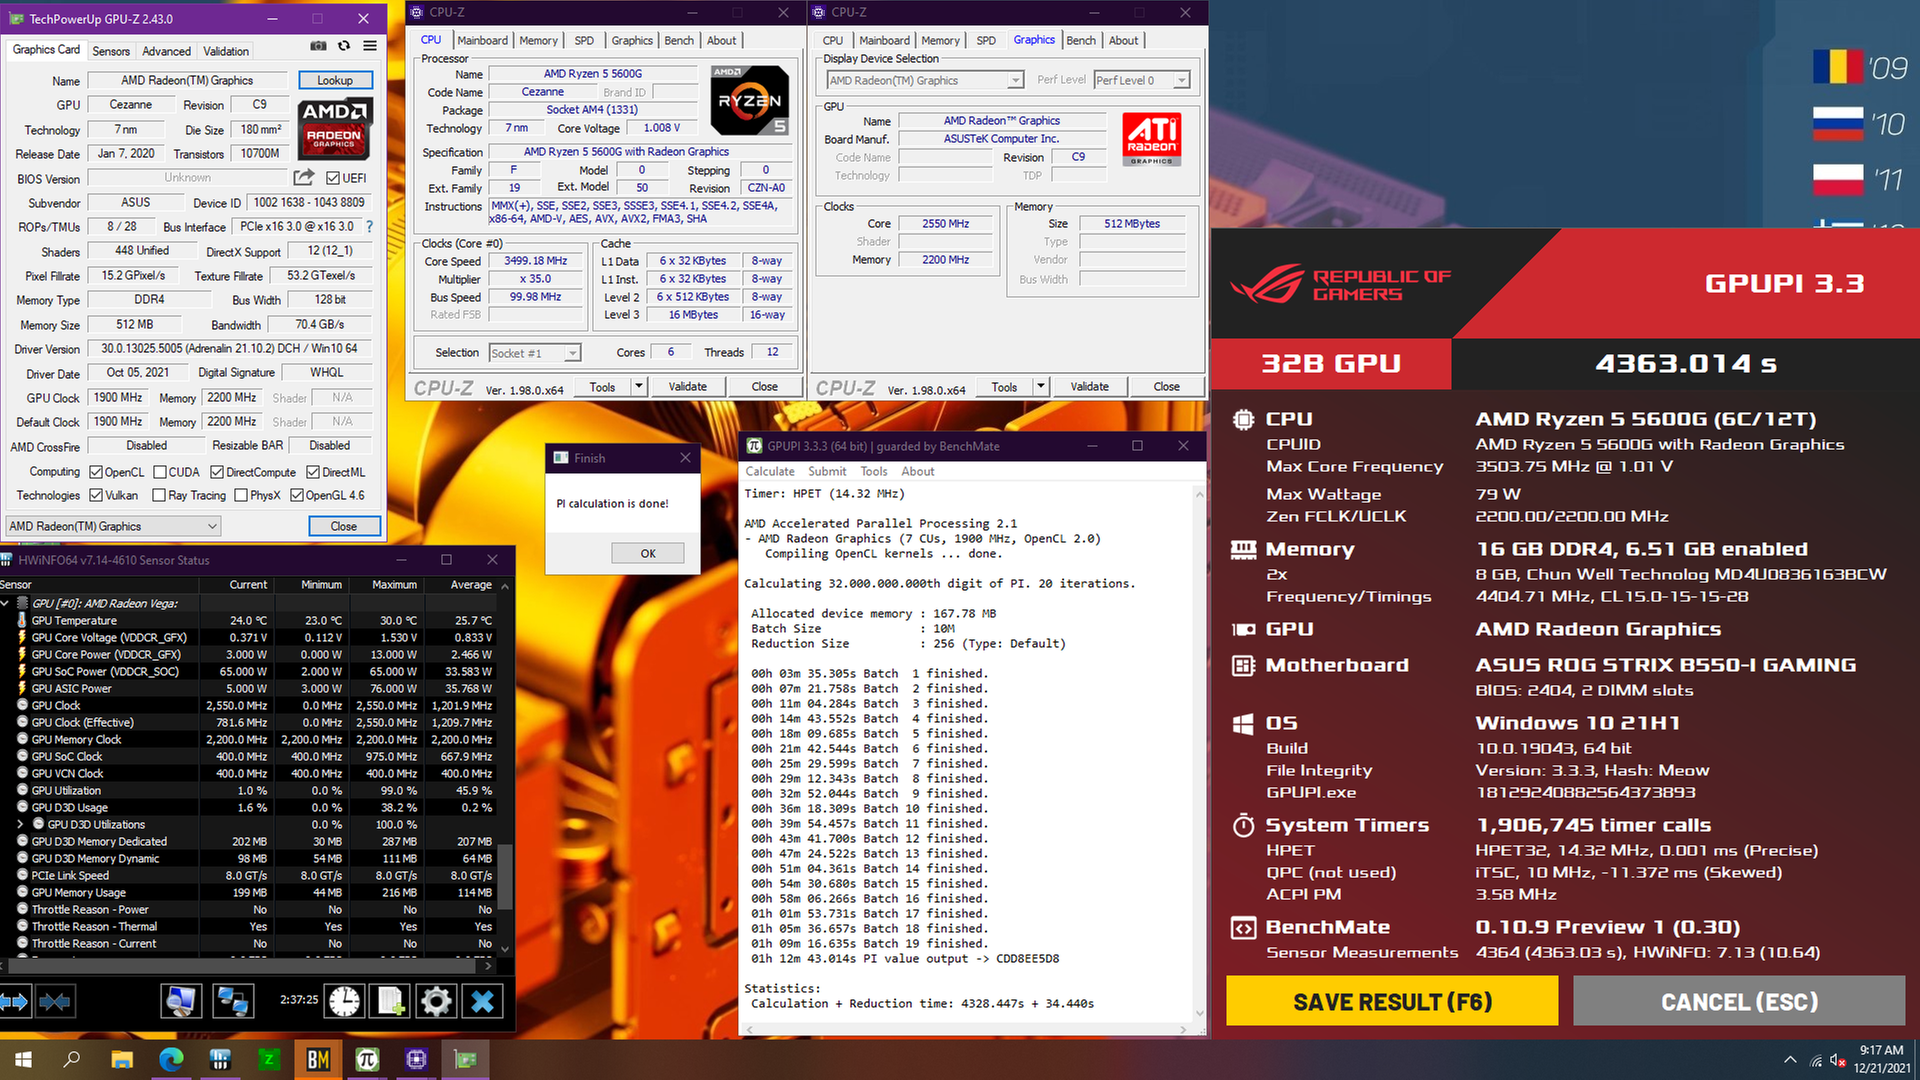Click OK in the Finish dialog
Image resolution: width=1920 pixels, height=1080 pixels.
pyautogui.click(x=648, y=553)
